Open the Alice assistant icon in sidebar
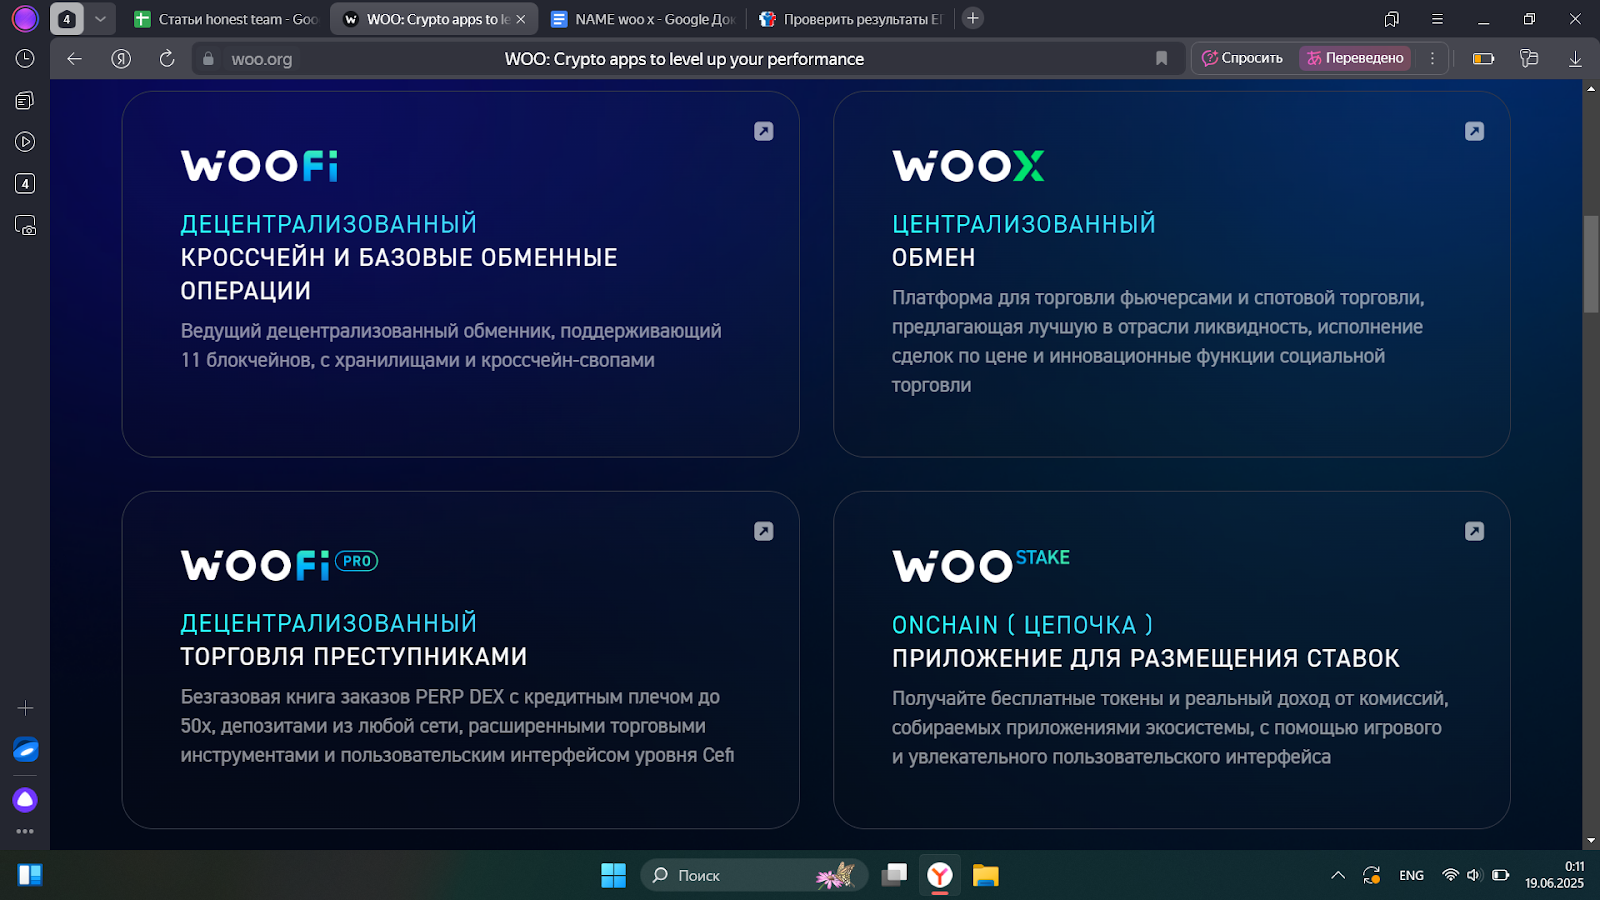Screen dimensions: 1600x900 pos(25,800)
